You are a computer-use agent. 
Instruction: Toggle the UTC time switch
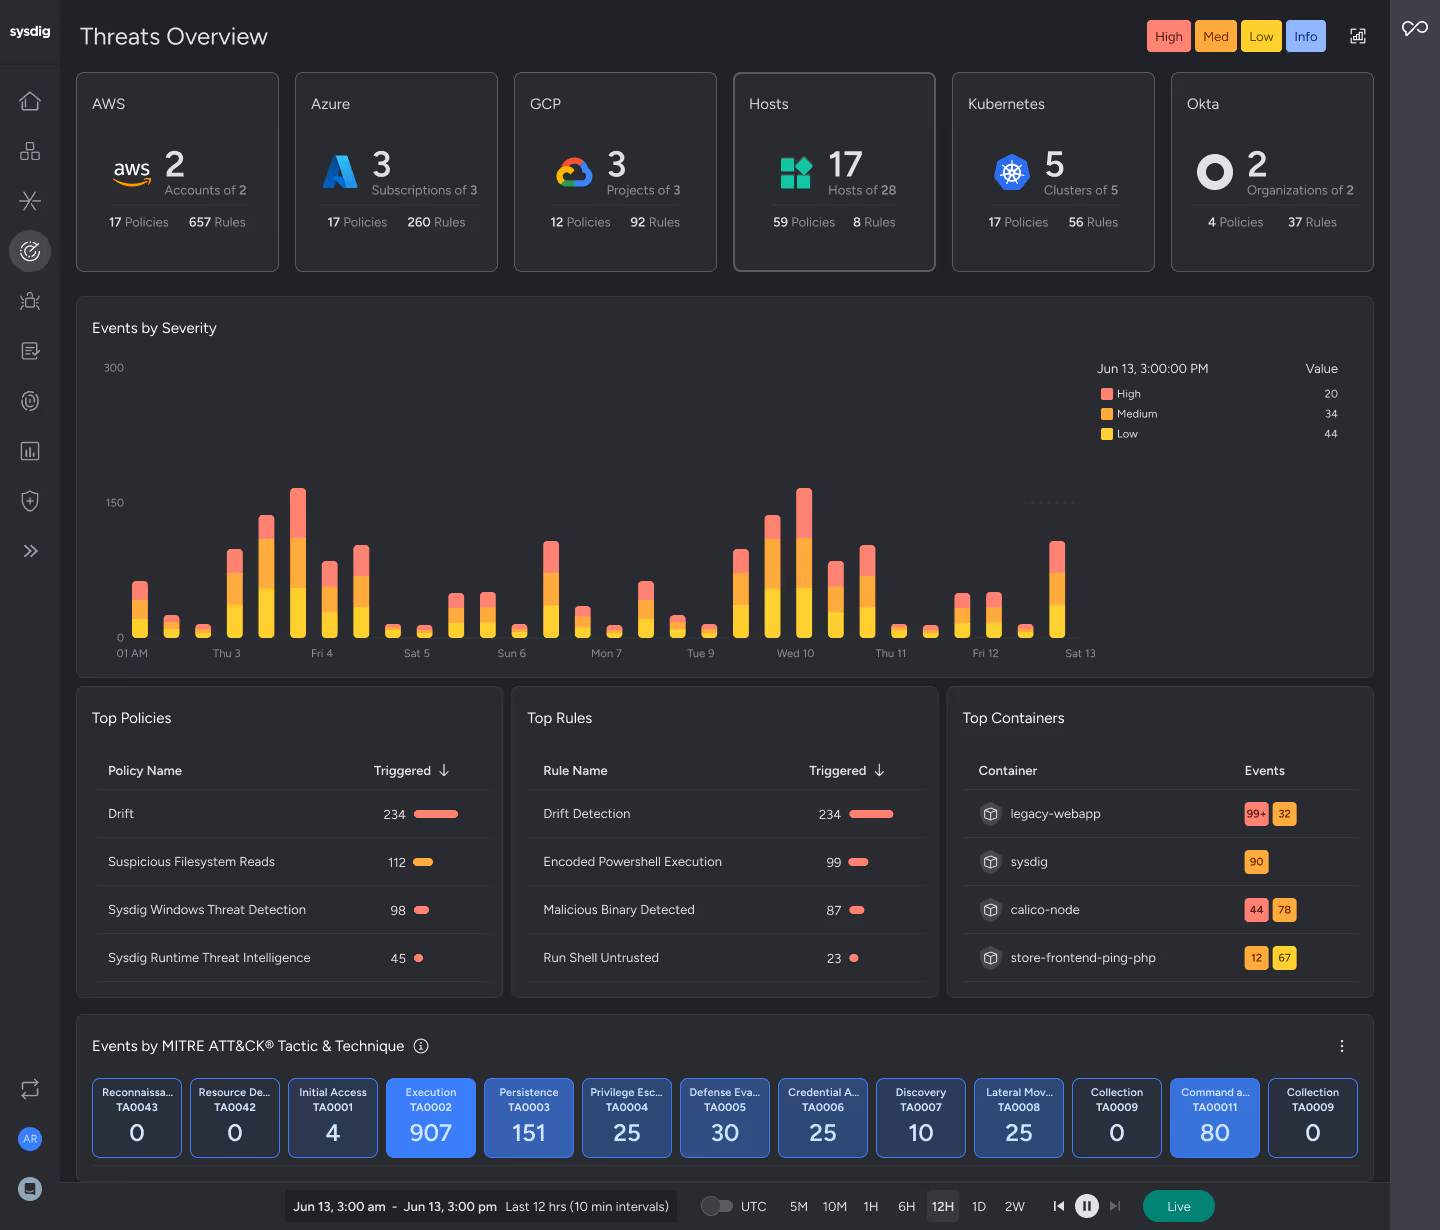click(x=717, y=1206)
